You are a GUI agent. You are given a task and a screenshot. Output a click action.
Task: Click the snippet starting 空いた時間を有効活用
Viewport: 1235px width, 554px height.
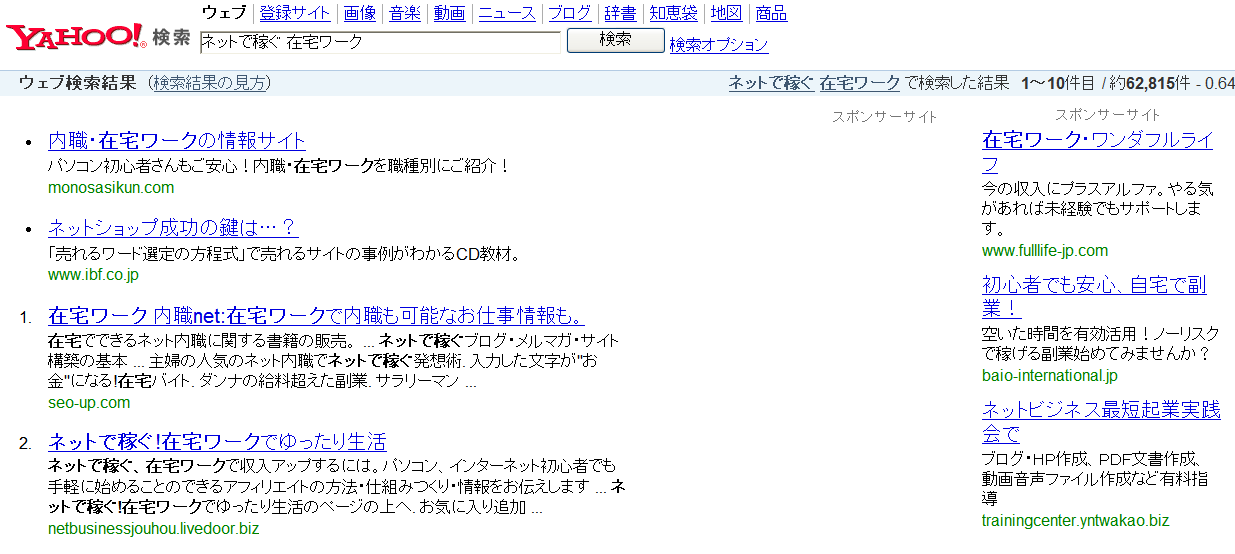1101,344
